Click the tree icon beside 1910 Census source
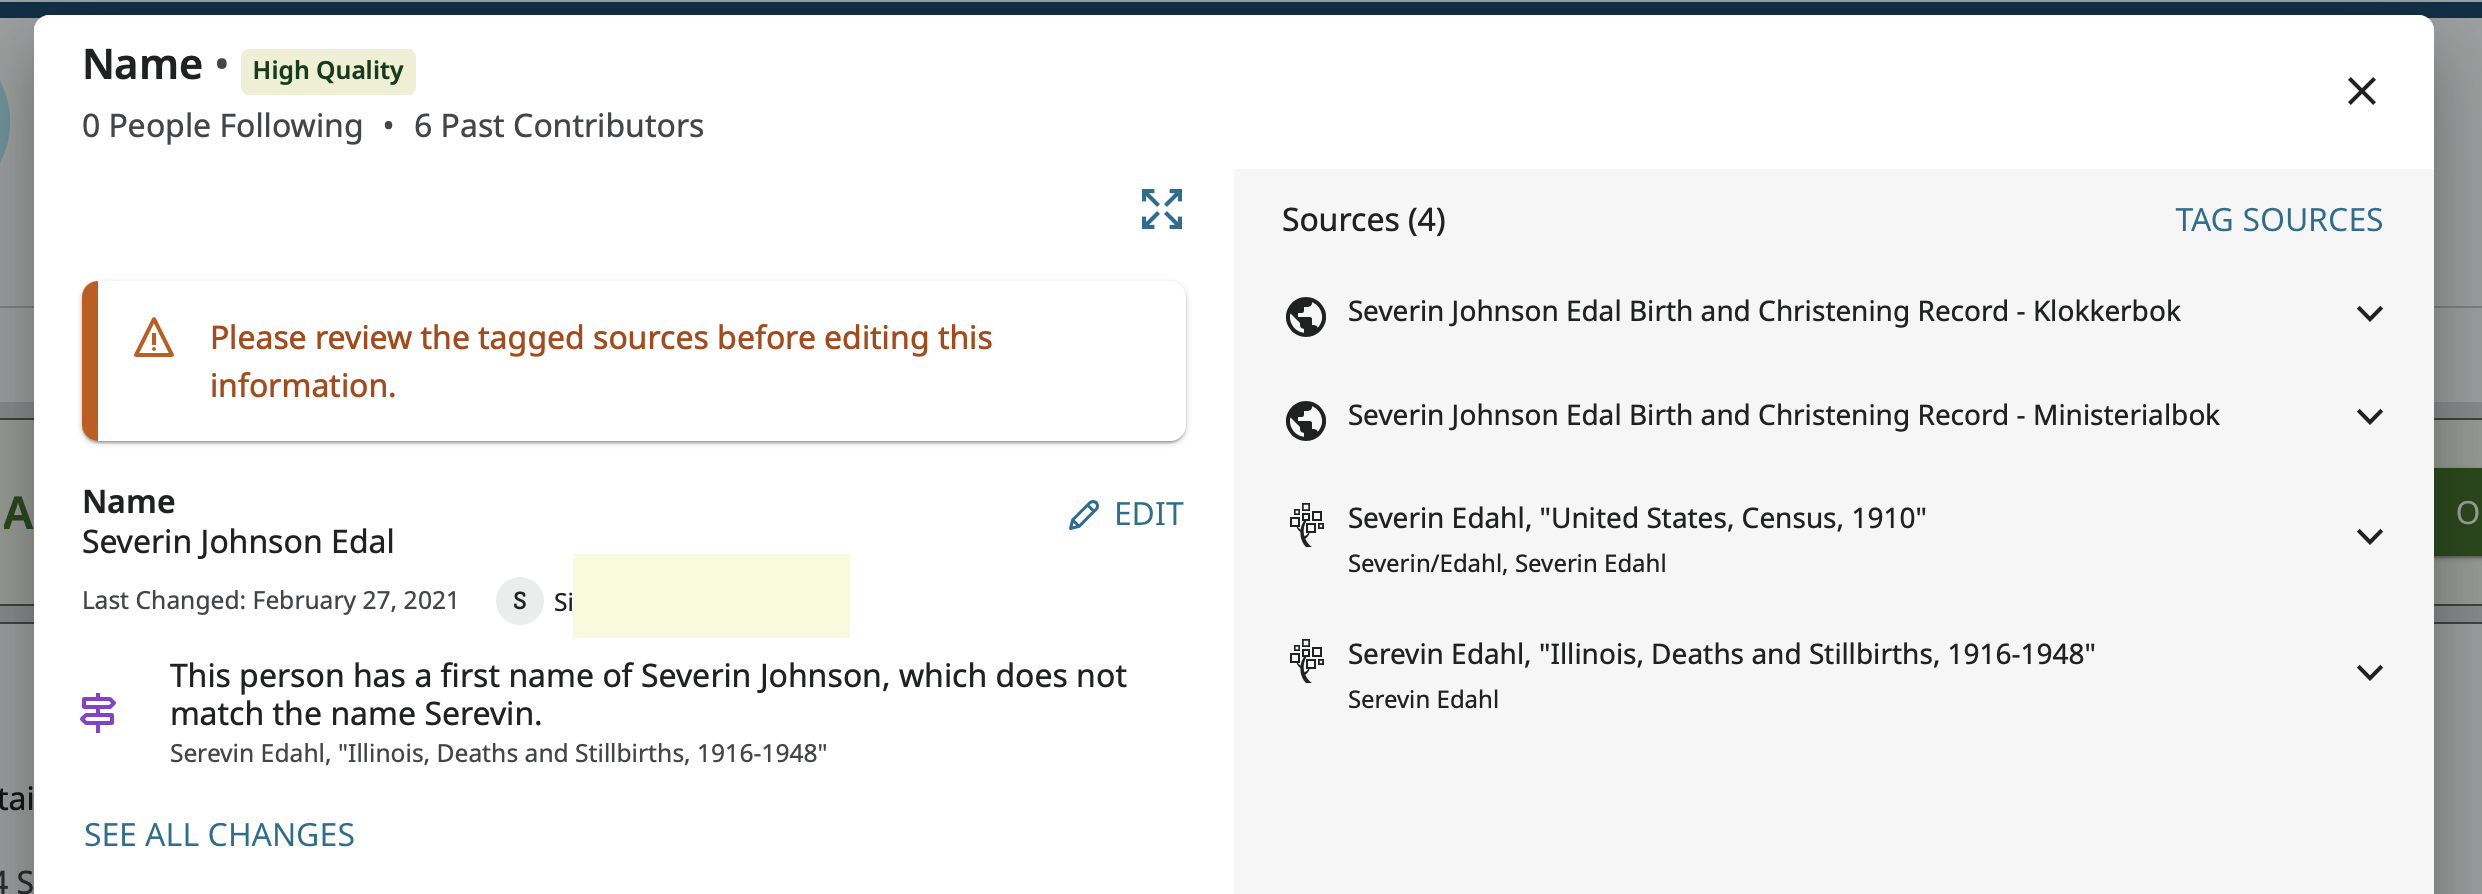Image resolution: width=2482 pixels, height=894 pixels. tap(1305, 524)
